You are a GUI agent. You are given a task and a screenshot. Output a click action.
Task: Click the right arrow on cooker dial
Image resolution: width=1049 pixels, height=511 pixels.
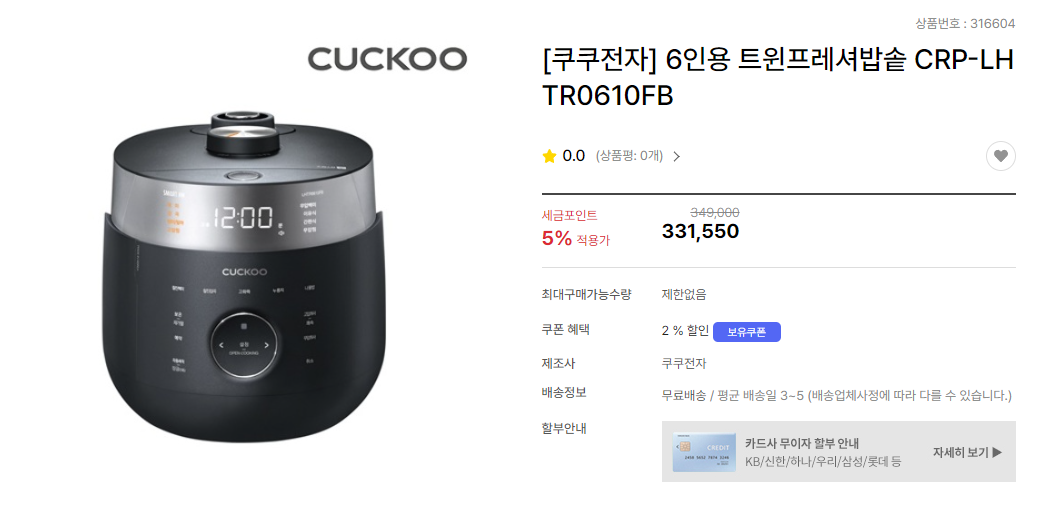[x=266, y=346]
